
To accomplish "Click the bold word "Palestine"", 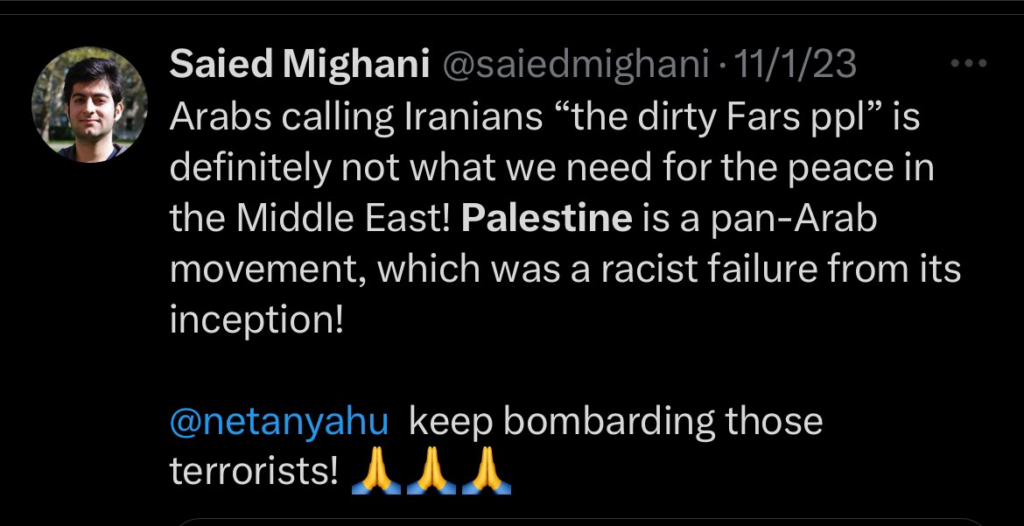I will click(x=547, y=220).
